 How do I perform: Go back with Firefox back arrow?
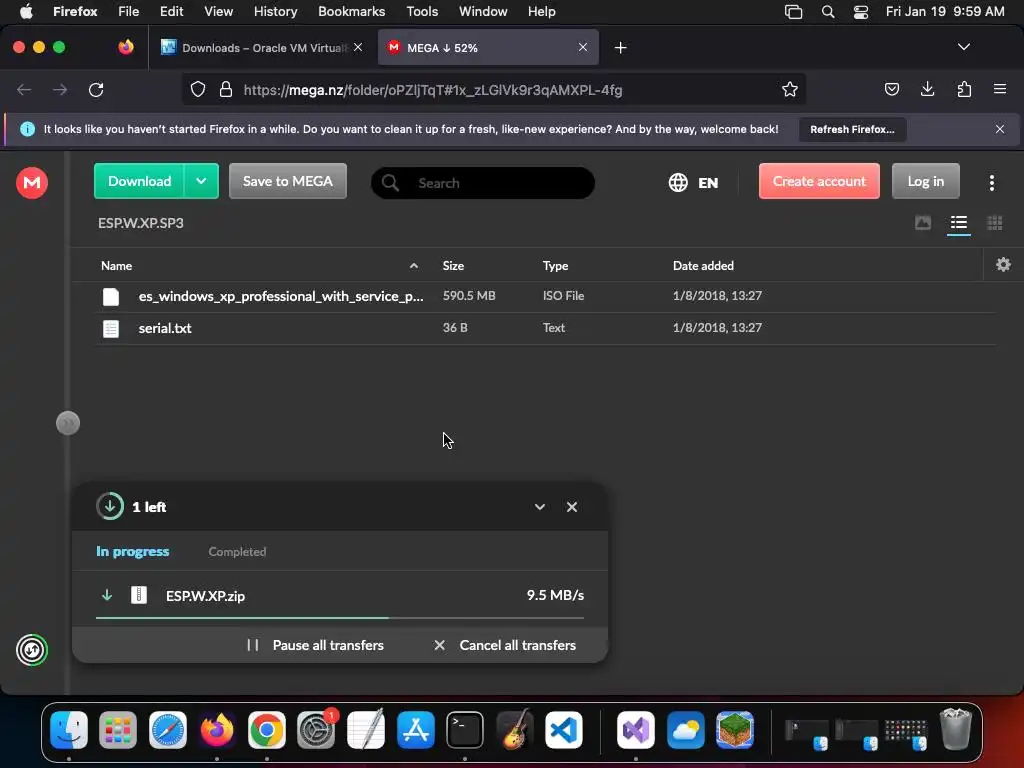tap(24, 90)
